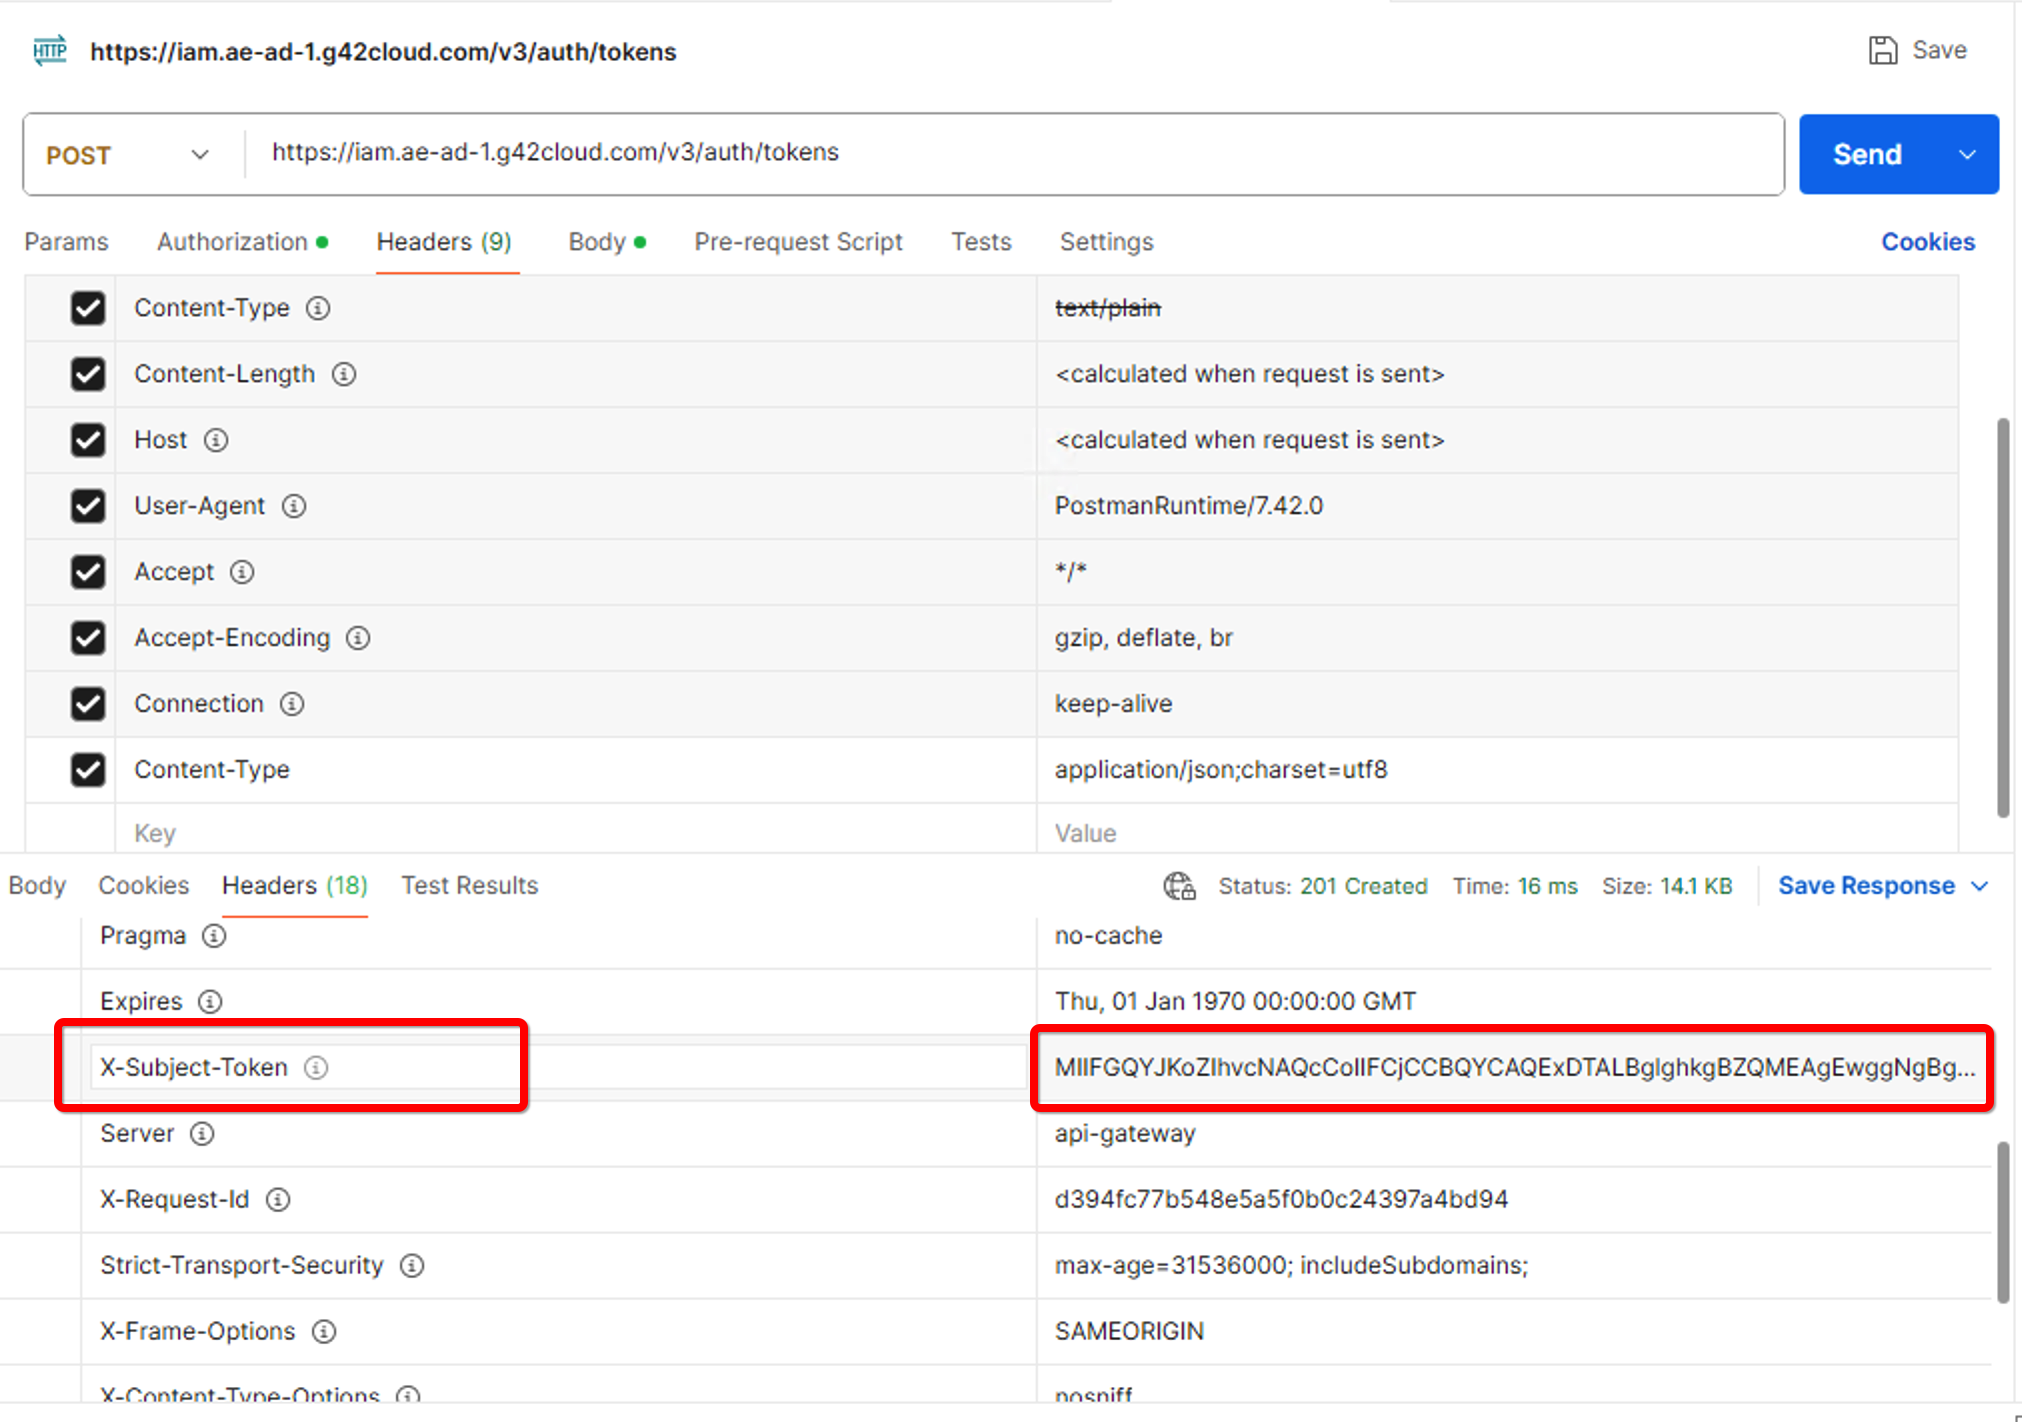The width and height of the screenshot is (2022, 1422).
Task: Uncheck the Connection header checkbox
Action: (x=88, y=704)
